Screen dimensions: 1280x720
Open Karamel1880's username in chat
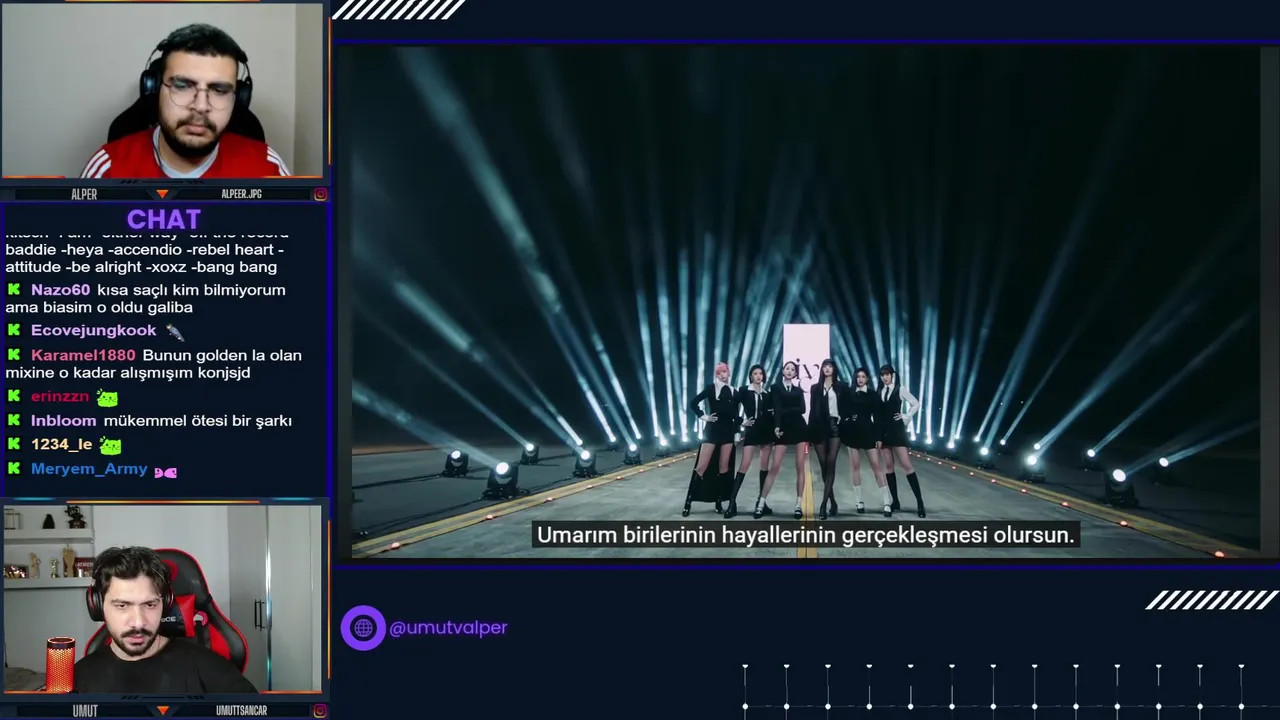pos(83,355)
